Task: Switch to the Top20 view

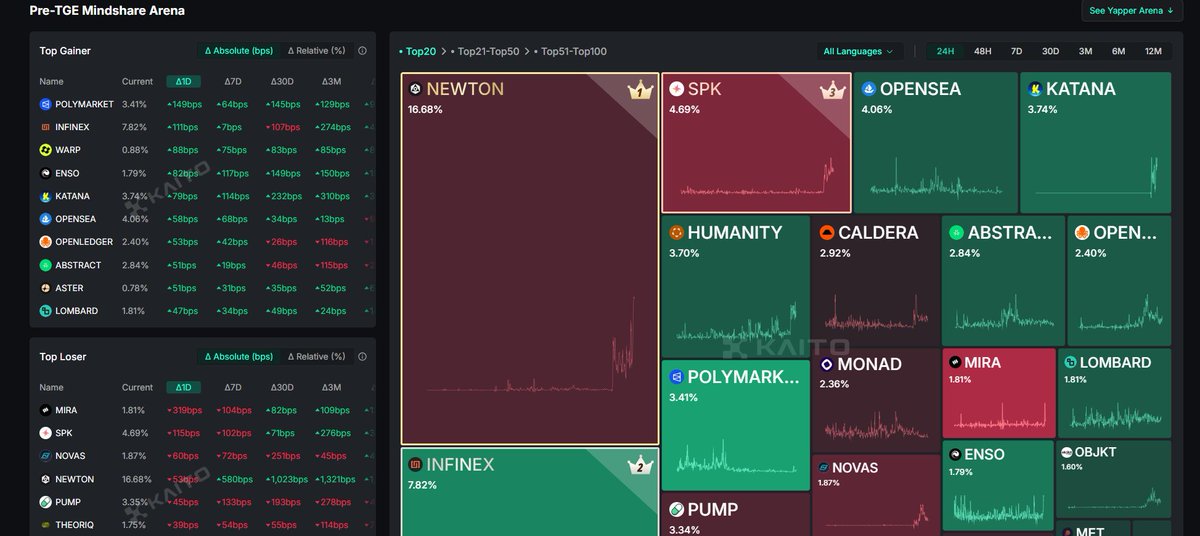Action: click(x=419, y=51)
